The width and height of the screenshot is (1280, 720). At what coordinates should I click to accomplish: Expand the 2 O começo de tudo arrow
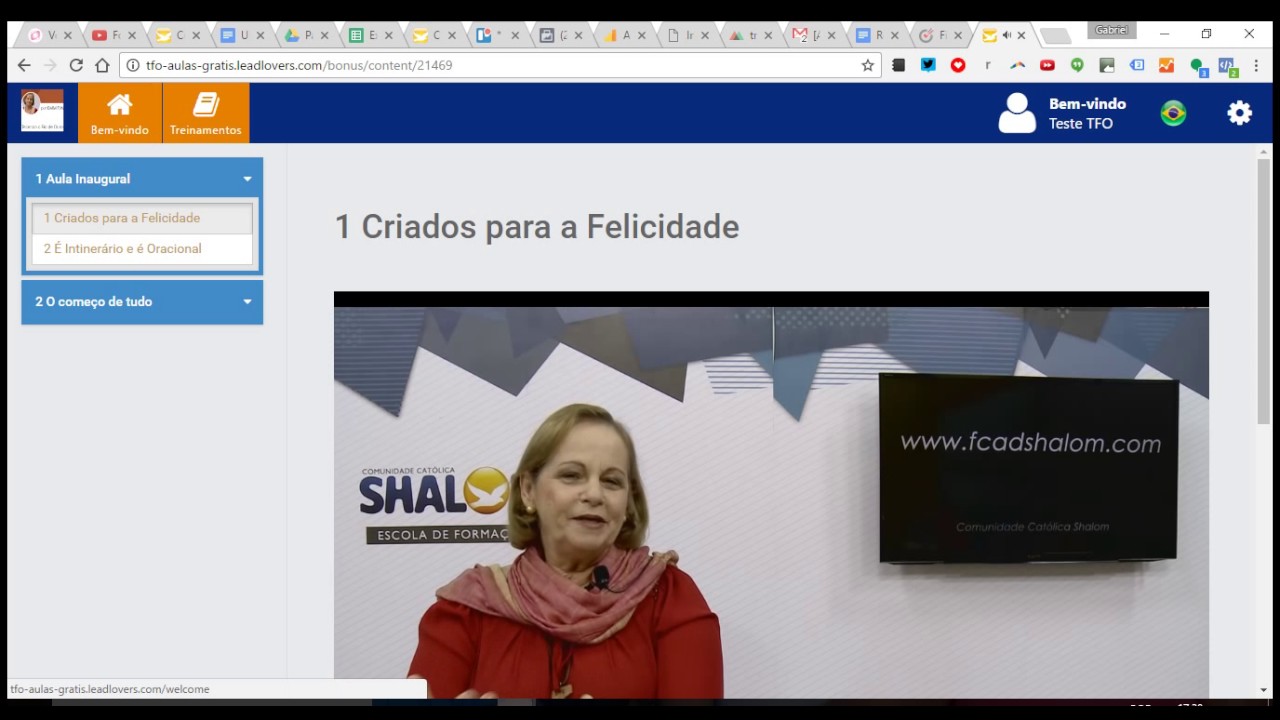[x=247, y=302]
